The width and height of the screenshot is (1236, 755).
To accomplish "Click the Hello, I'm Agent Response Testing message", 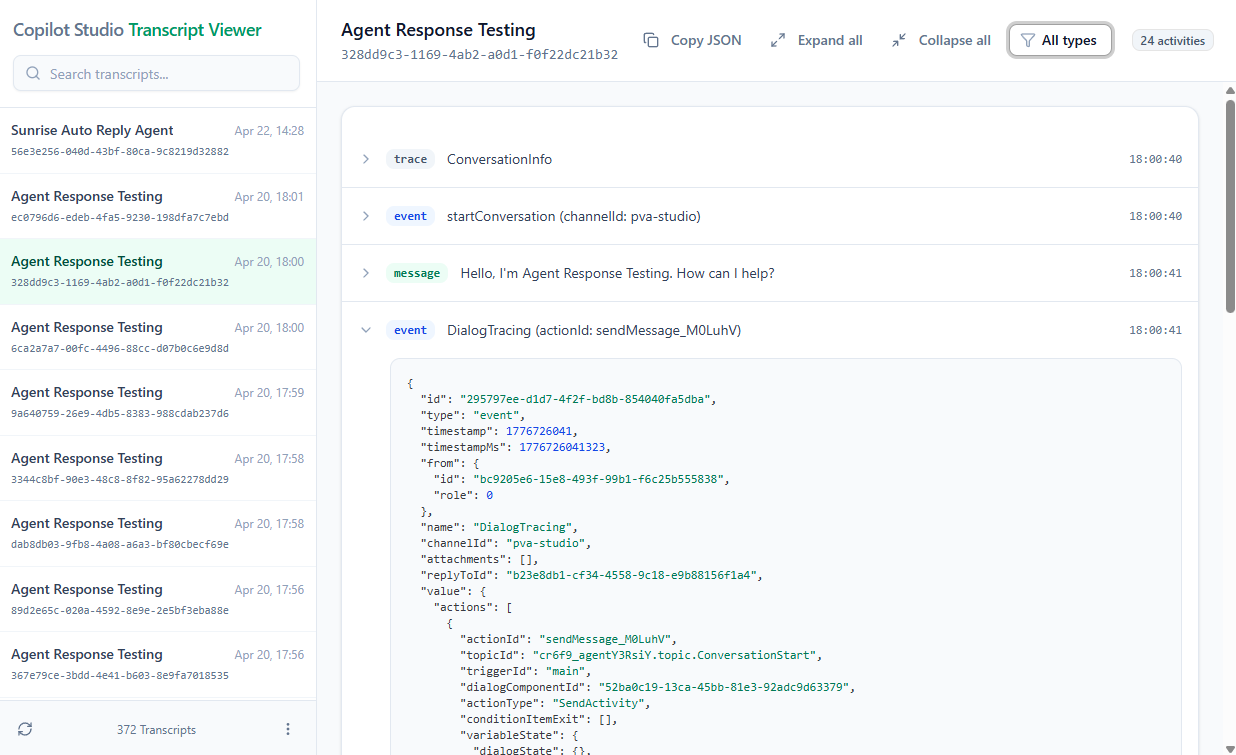I will click(617, 273).
